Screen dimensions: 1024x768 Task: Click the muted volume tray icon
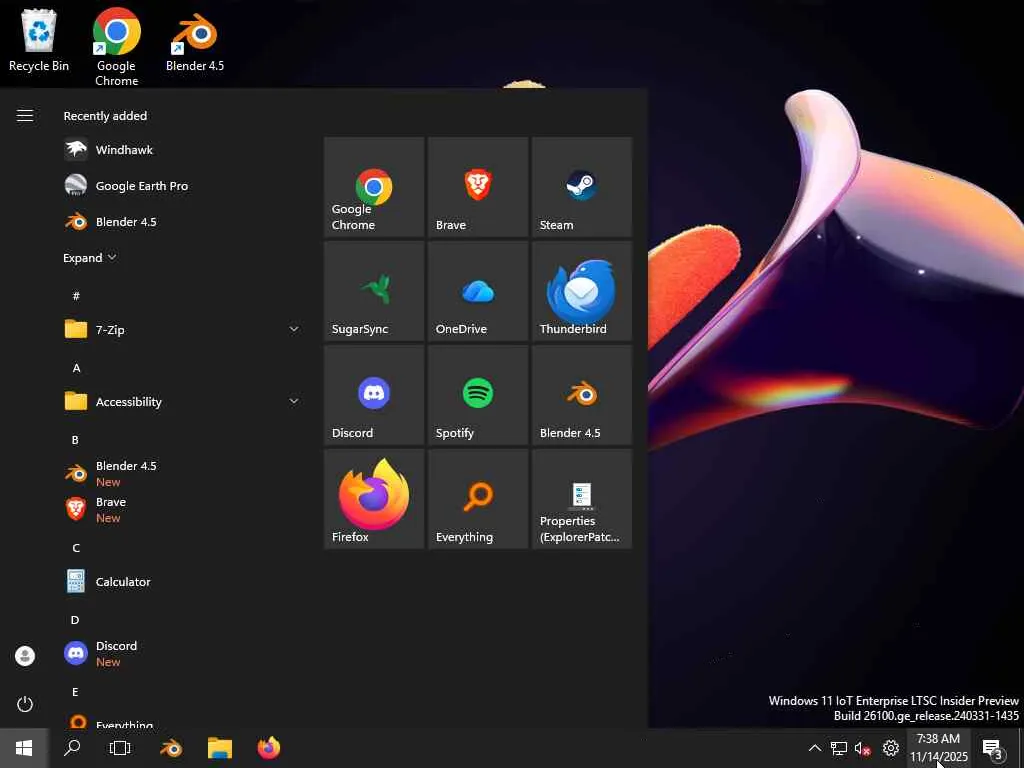click(862, 748)
